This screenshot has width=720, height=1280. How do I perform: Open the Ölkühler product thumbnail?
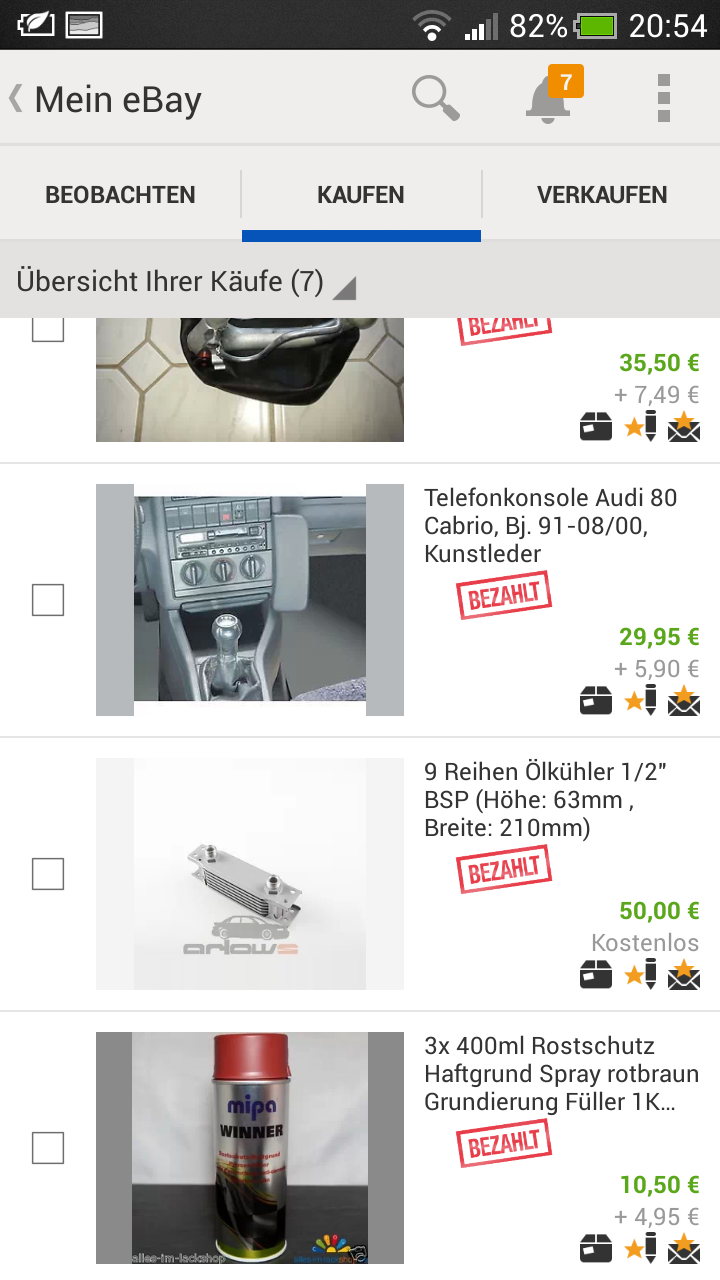[x=250, y=874]
